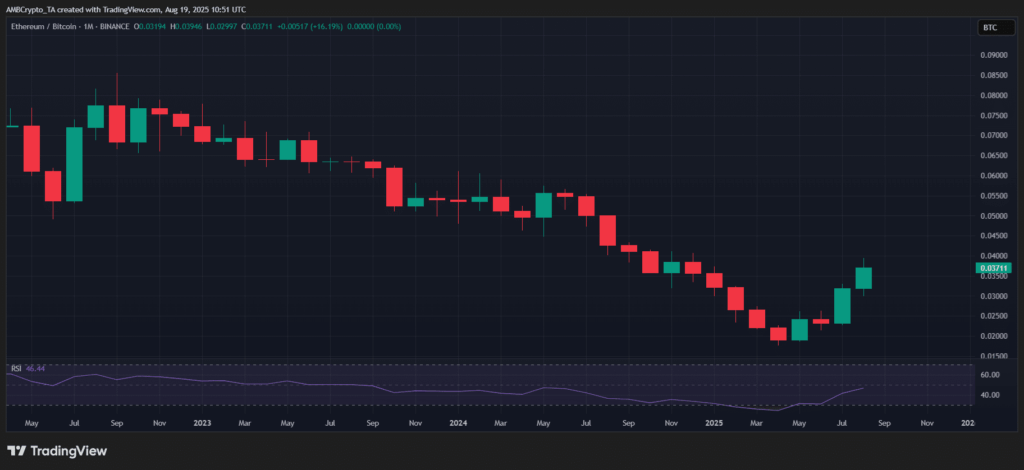This screenshot has width=1024, height=470.
Task: Select the RSI indicator label
Action: [16, 369]
